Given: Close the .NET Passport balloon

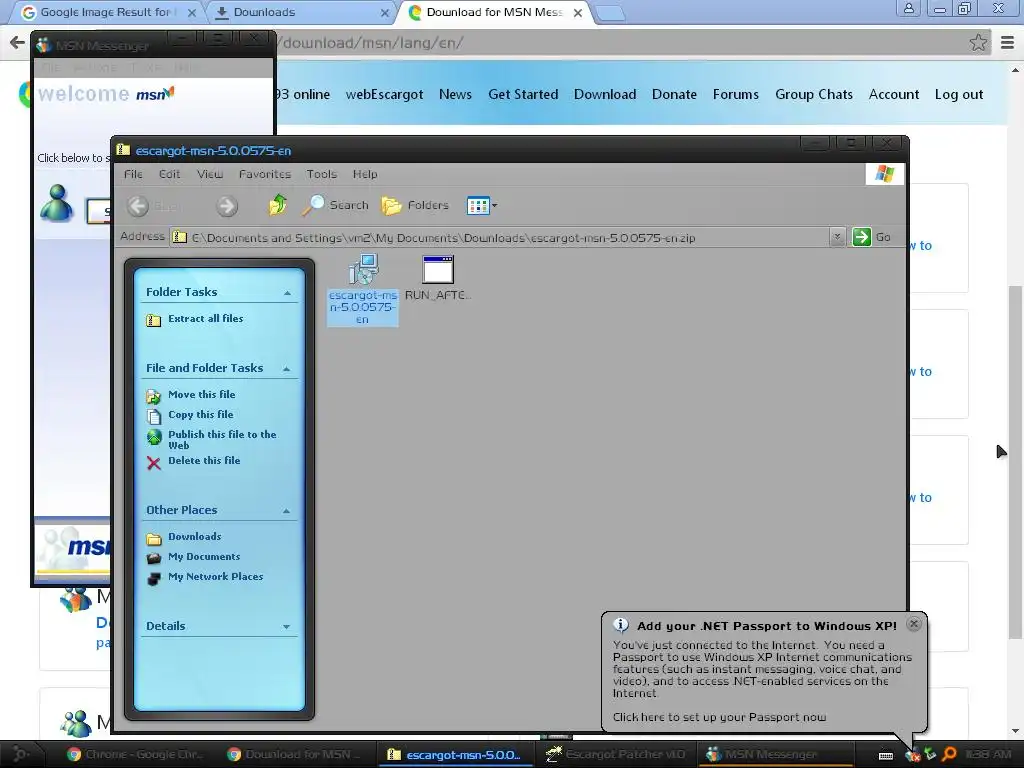Looking at the screenshot, I should pyautogui.click(x=914, y=624).
